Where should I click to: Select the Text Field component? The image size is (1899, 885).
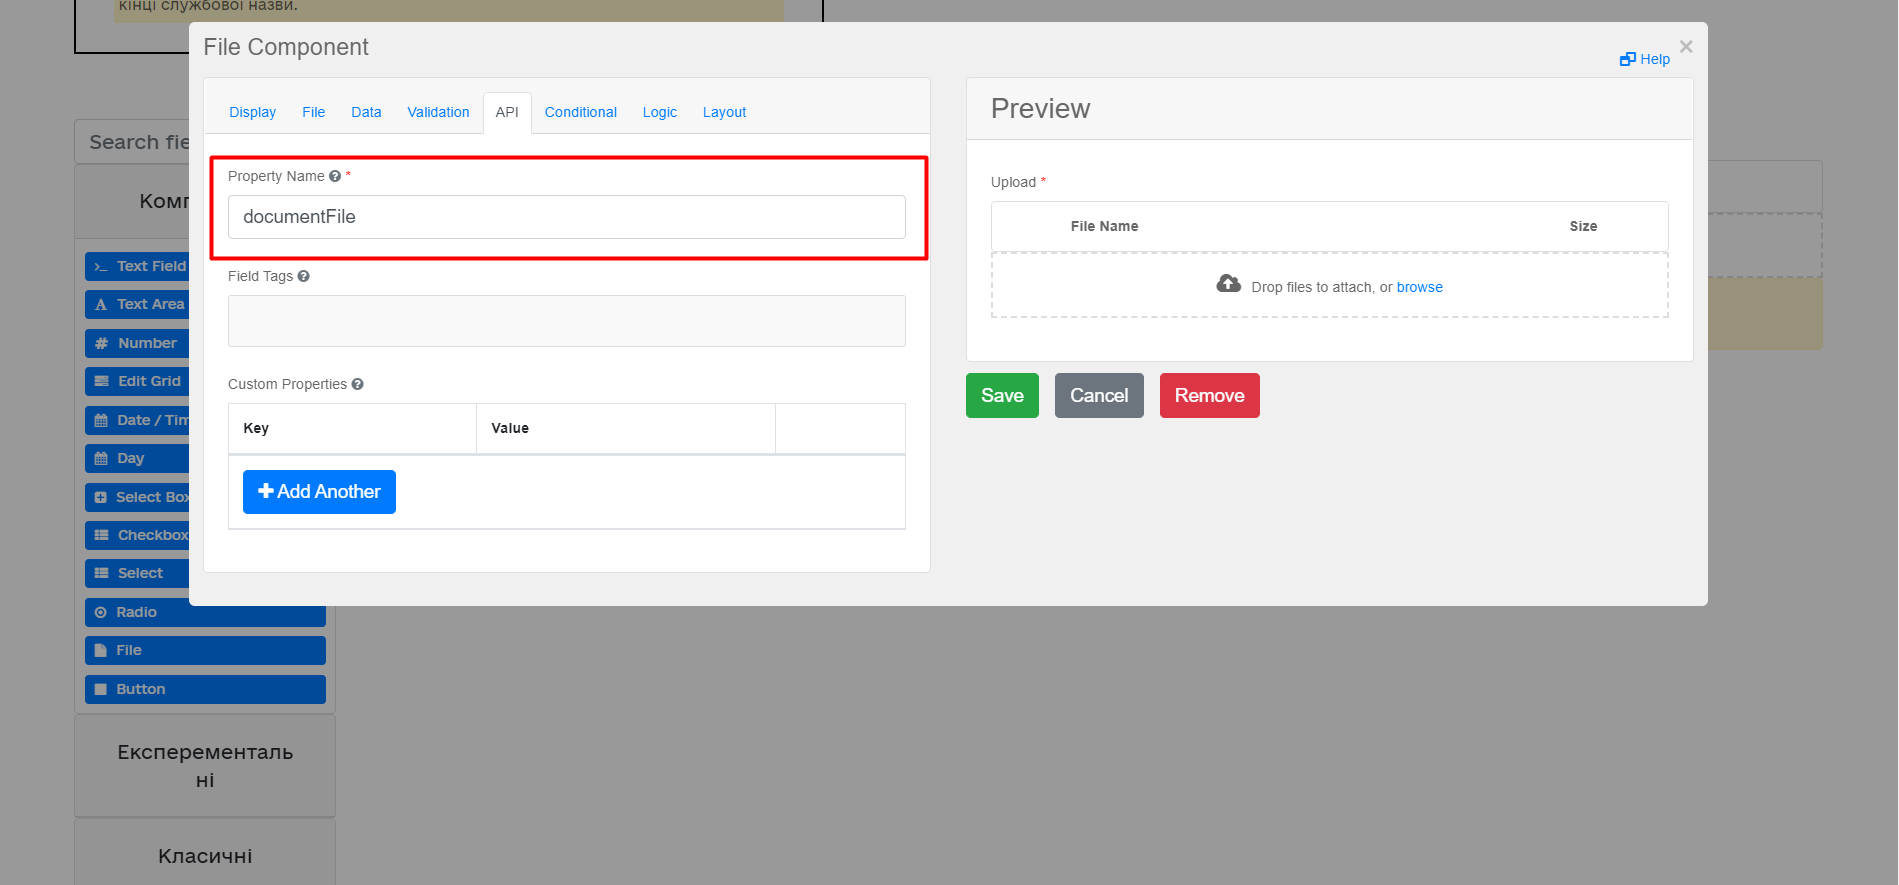click(x=138, y=266)
